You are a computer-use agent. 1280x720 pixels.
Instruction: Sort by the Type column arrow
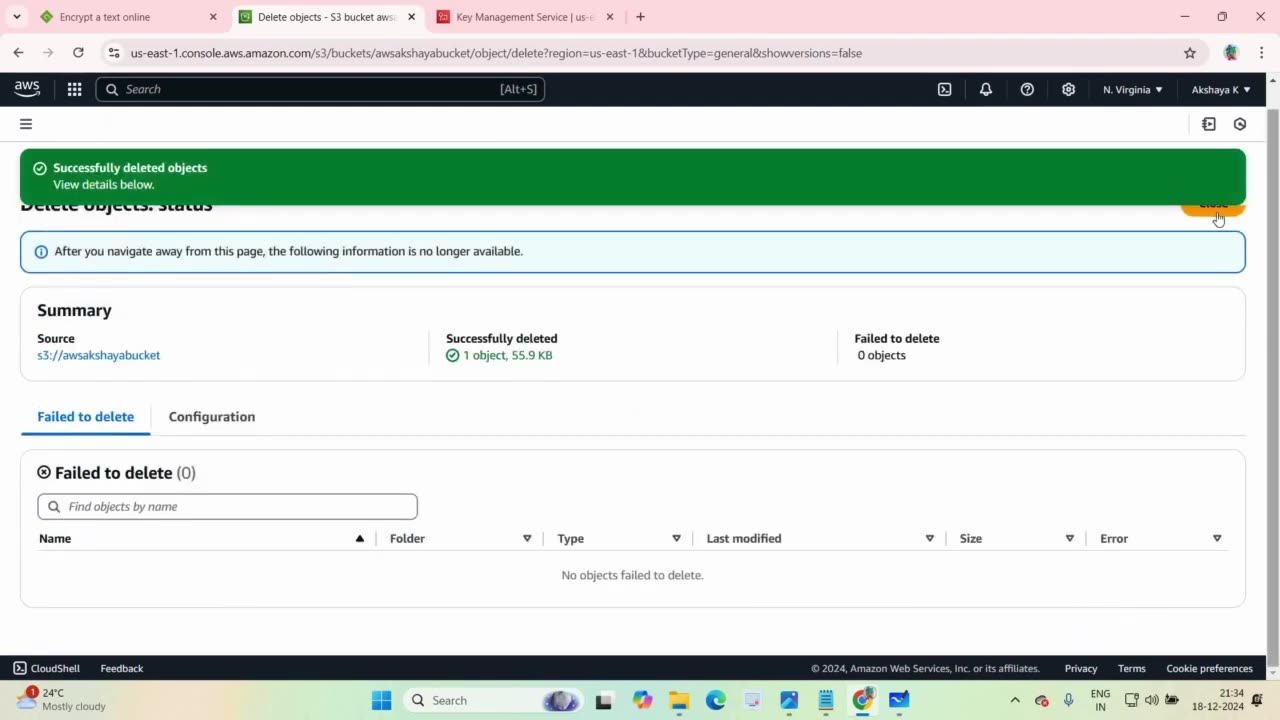(x=676, y=538)
